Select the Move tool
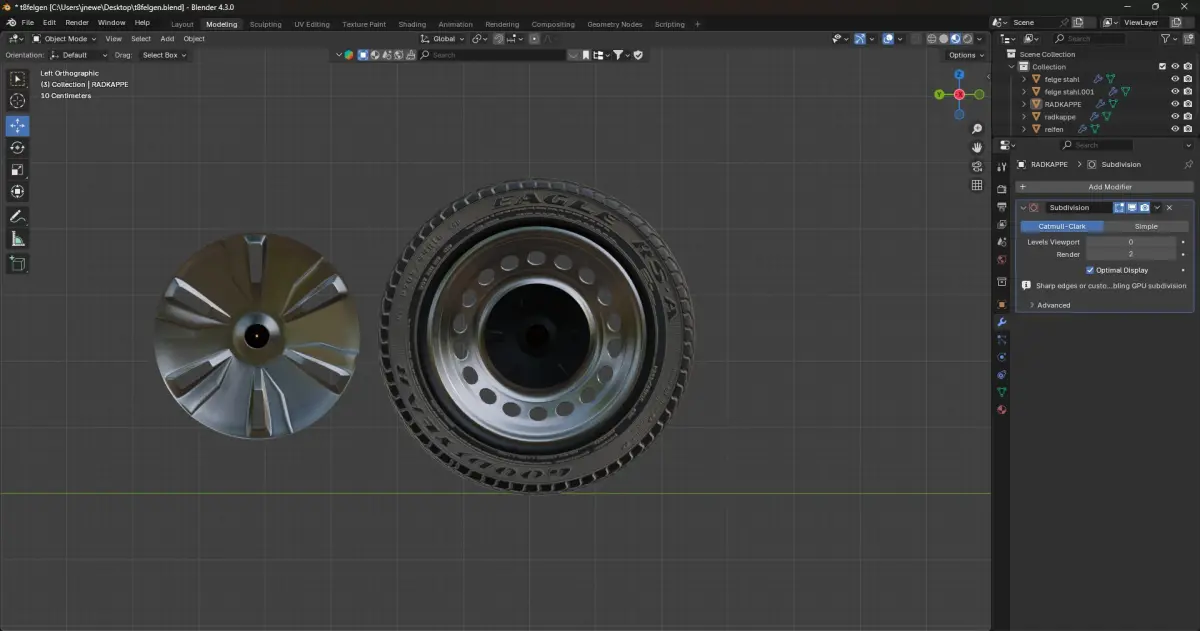Screen dimensions: 1200x631 pos(18,126)
